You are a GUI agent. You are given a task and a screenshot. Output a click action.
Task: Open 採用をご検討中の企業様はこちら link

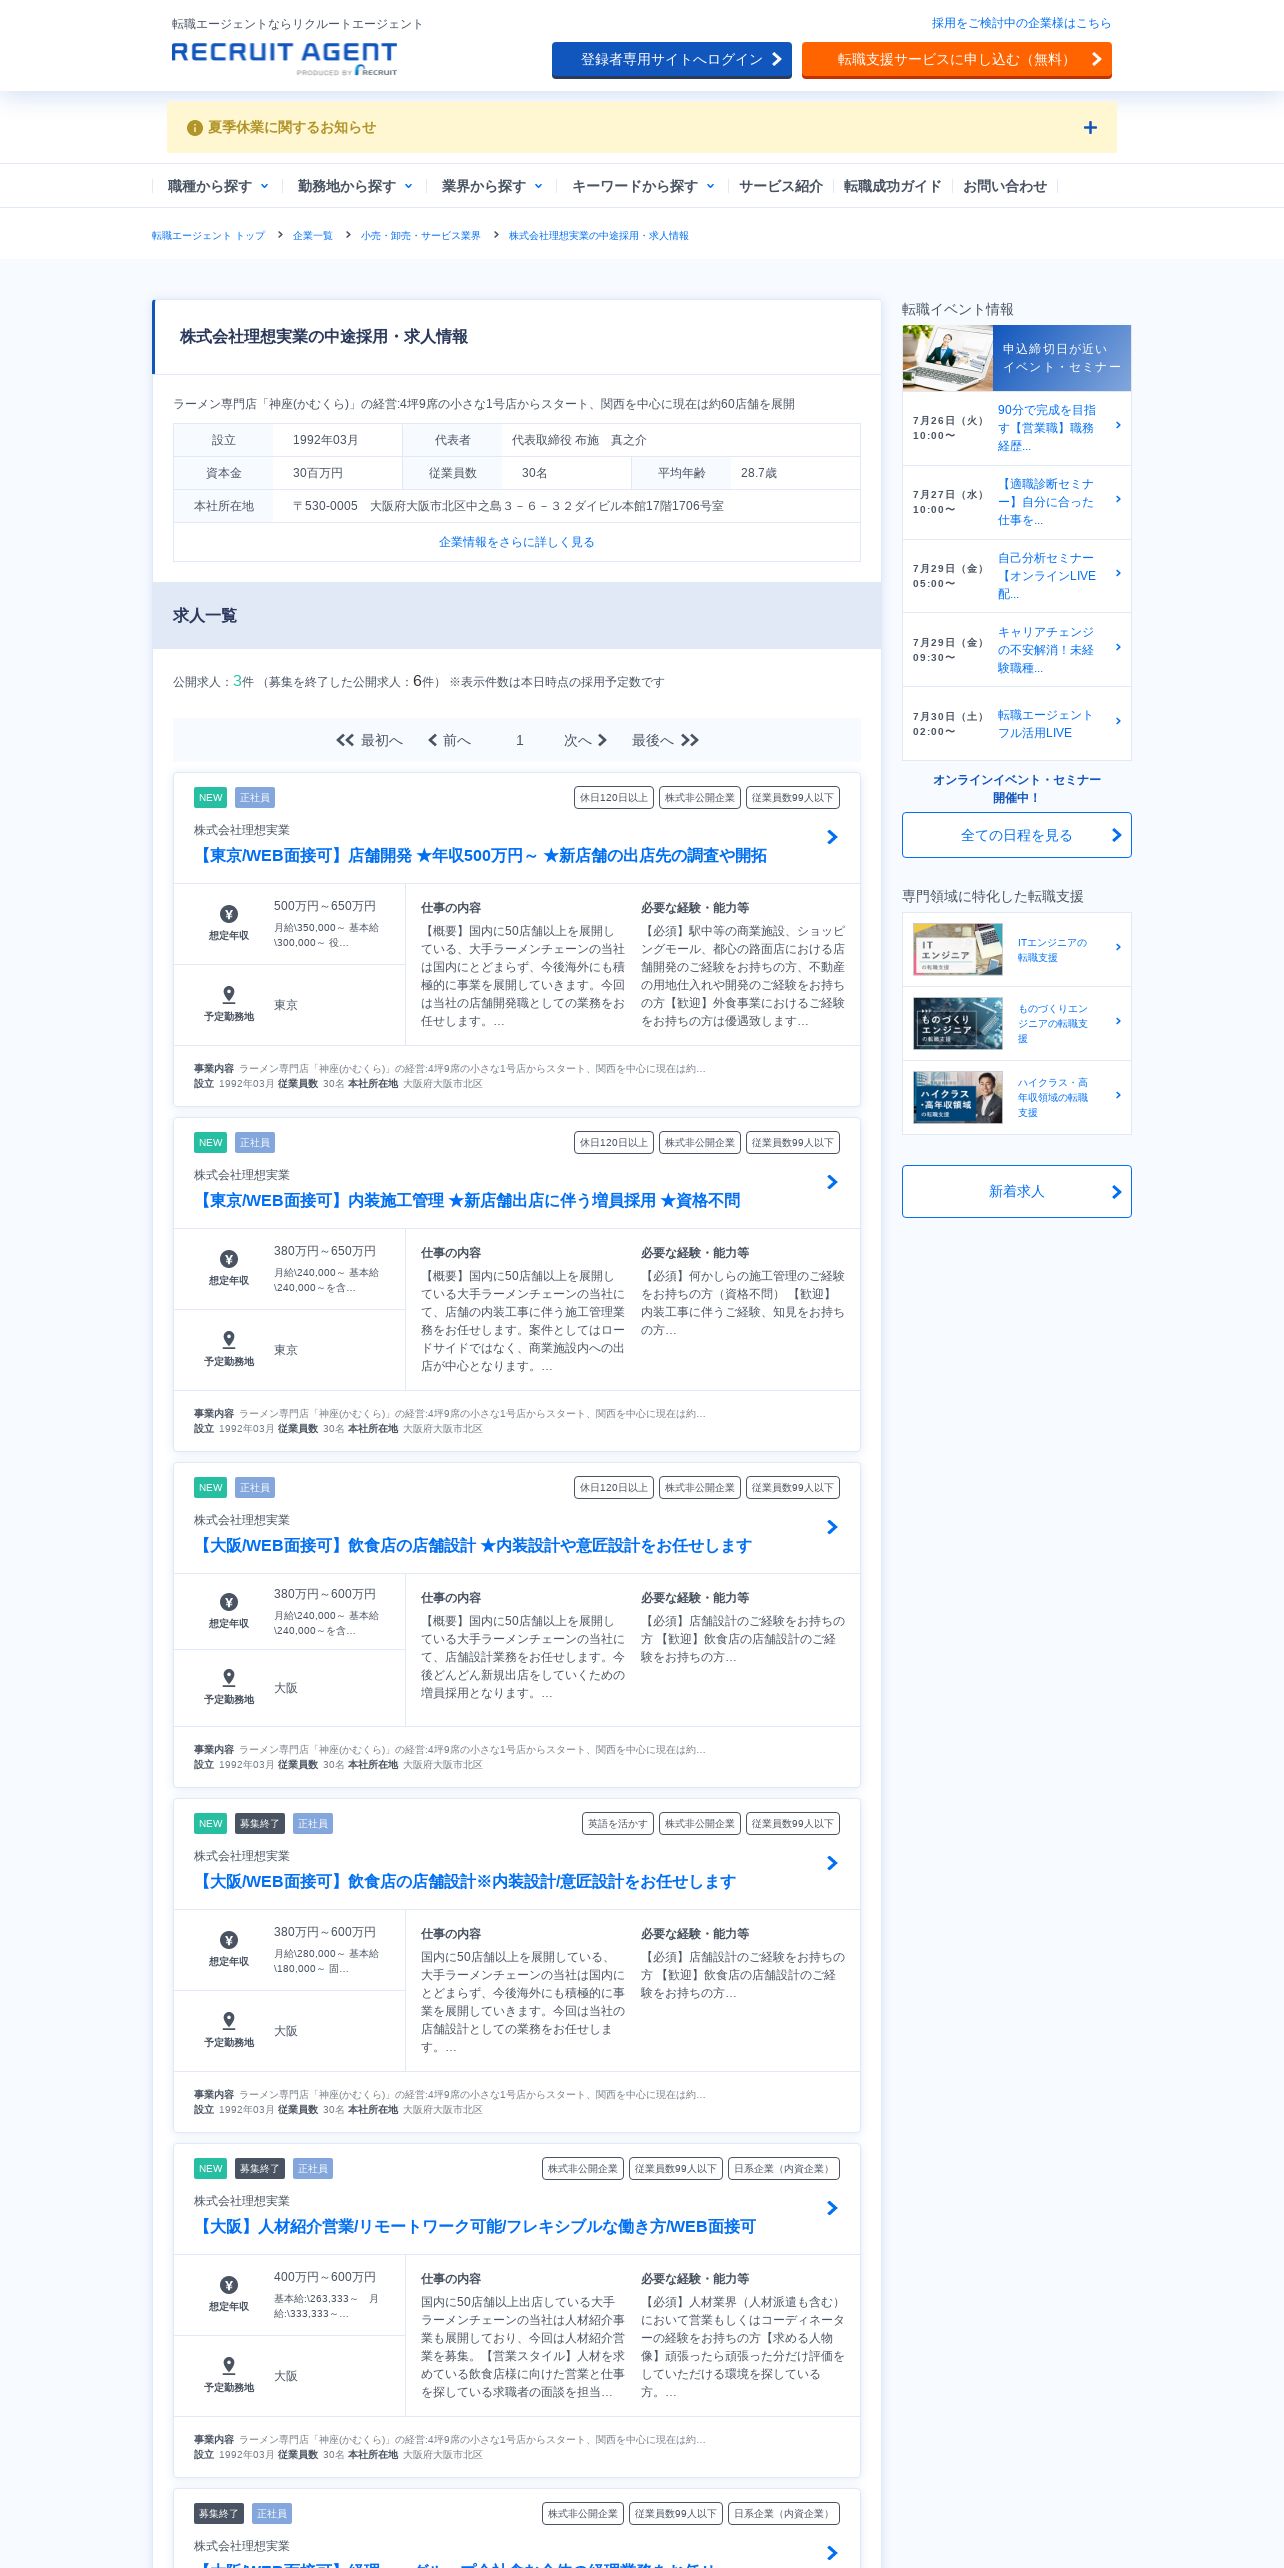click(1021, 23)
